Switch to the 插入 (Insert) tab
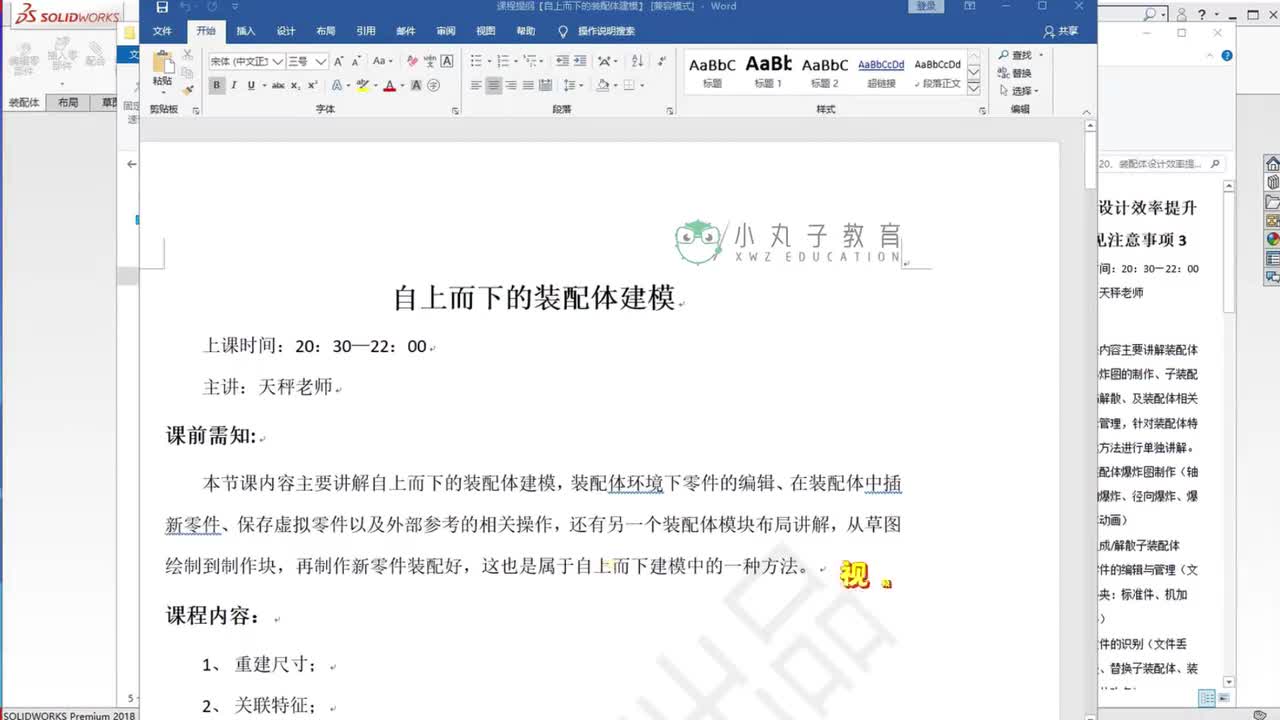1280x720 pixels. coord(246,31)
